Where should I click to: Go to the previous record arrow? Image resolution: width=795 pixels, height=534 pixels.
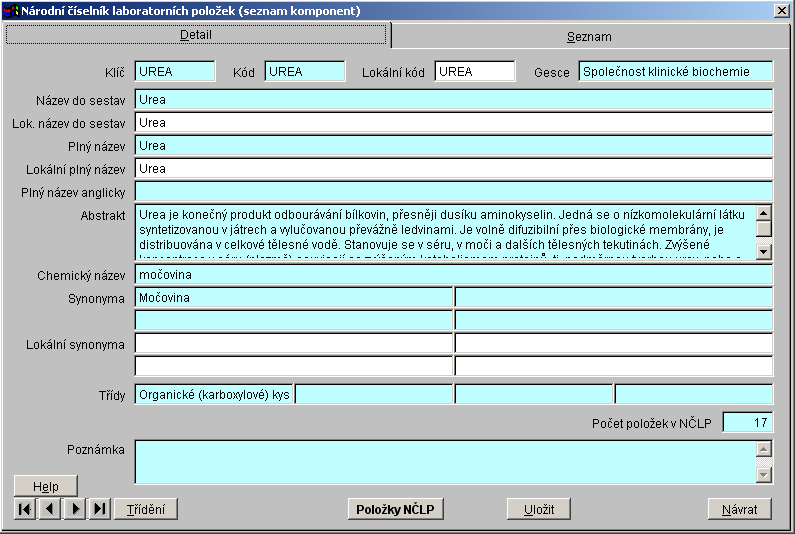[50, 509]
